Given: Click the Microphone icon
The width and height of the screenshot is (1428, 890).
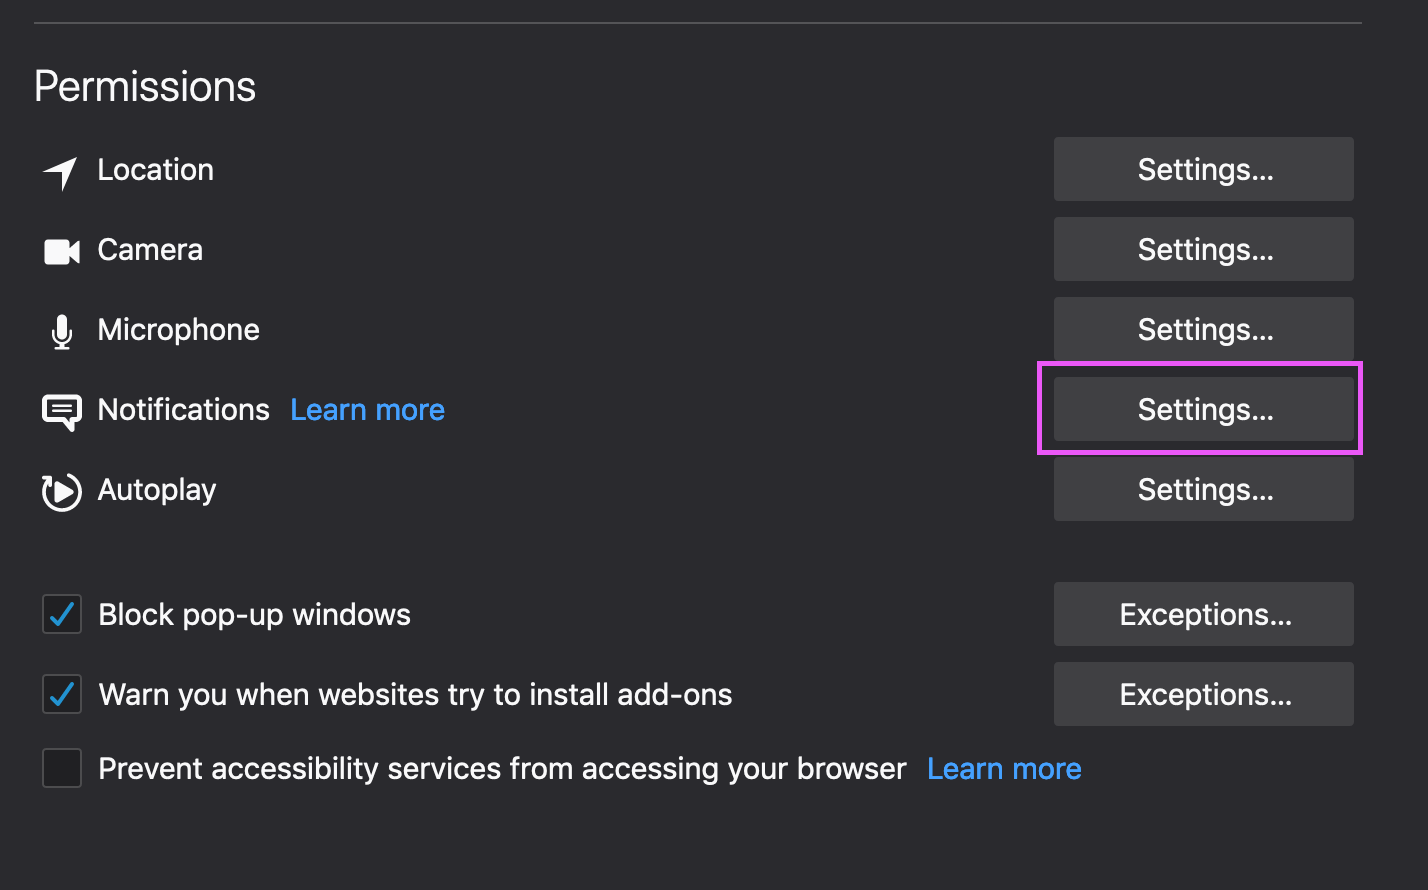Looking at the screenshot, I should 61,331.
